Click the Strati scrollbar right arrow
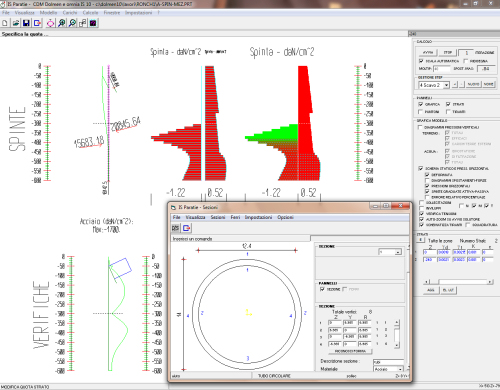 tap(490, 282)
